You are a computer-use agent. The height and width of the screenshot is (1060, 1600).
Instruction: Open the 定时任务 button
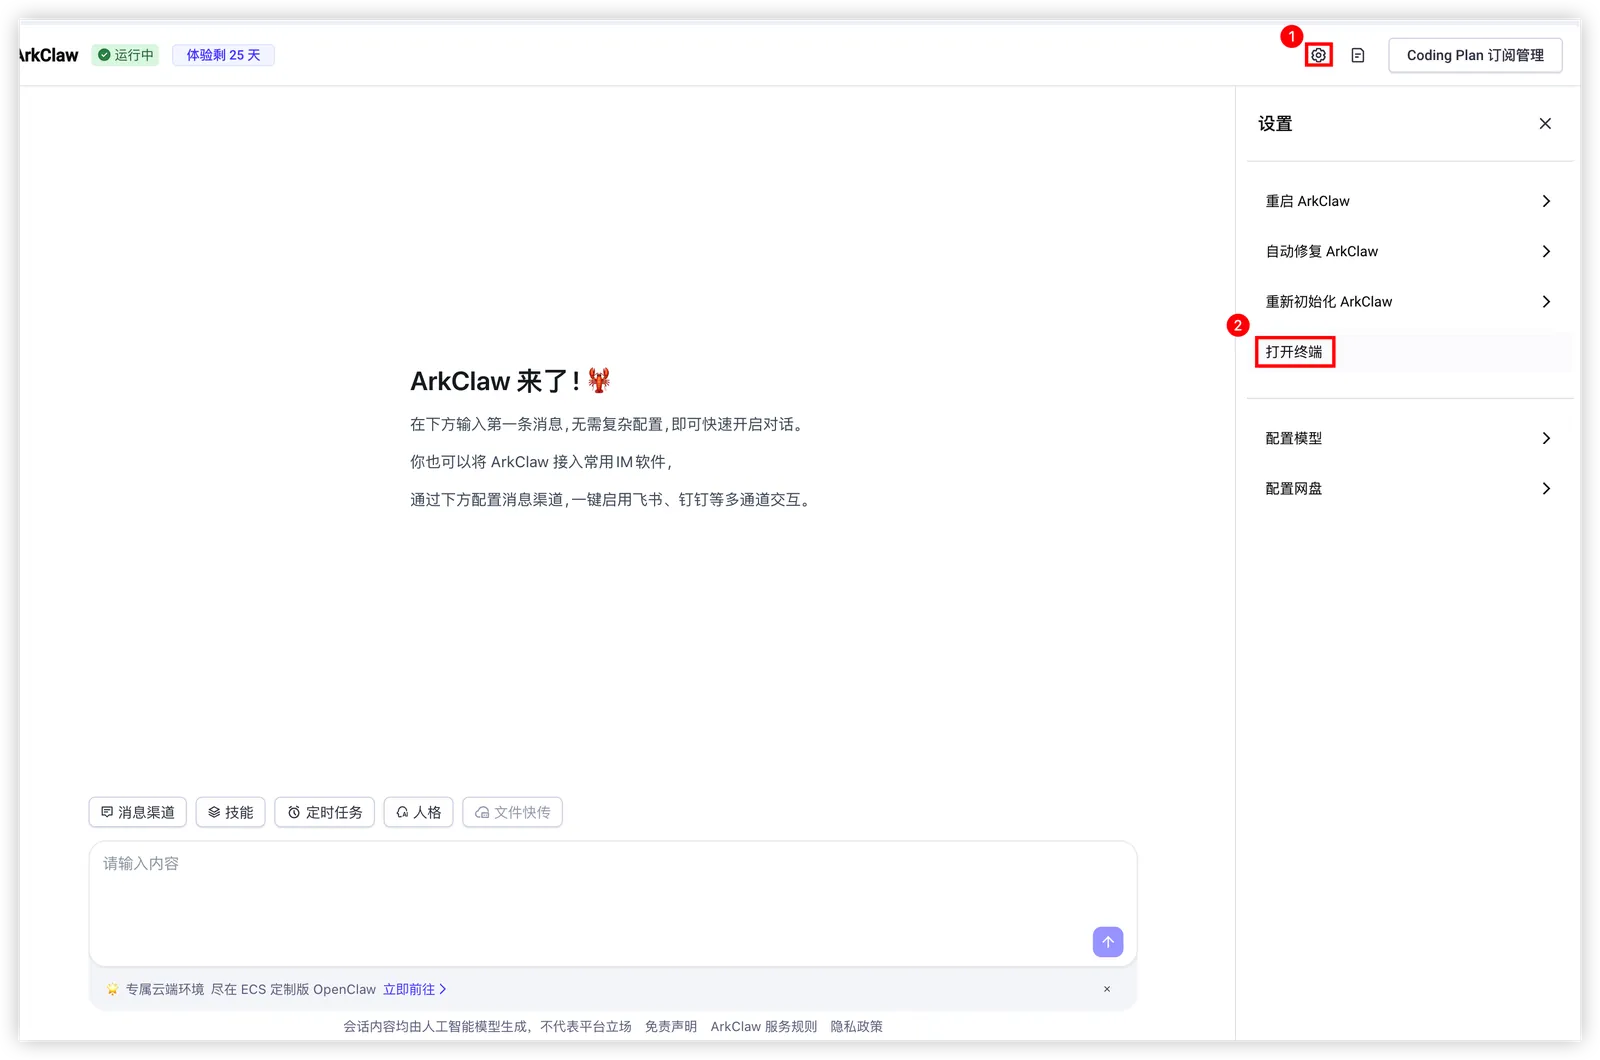pos(325,812)
